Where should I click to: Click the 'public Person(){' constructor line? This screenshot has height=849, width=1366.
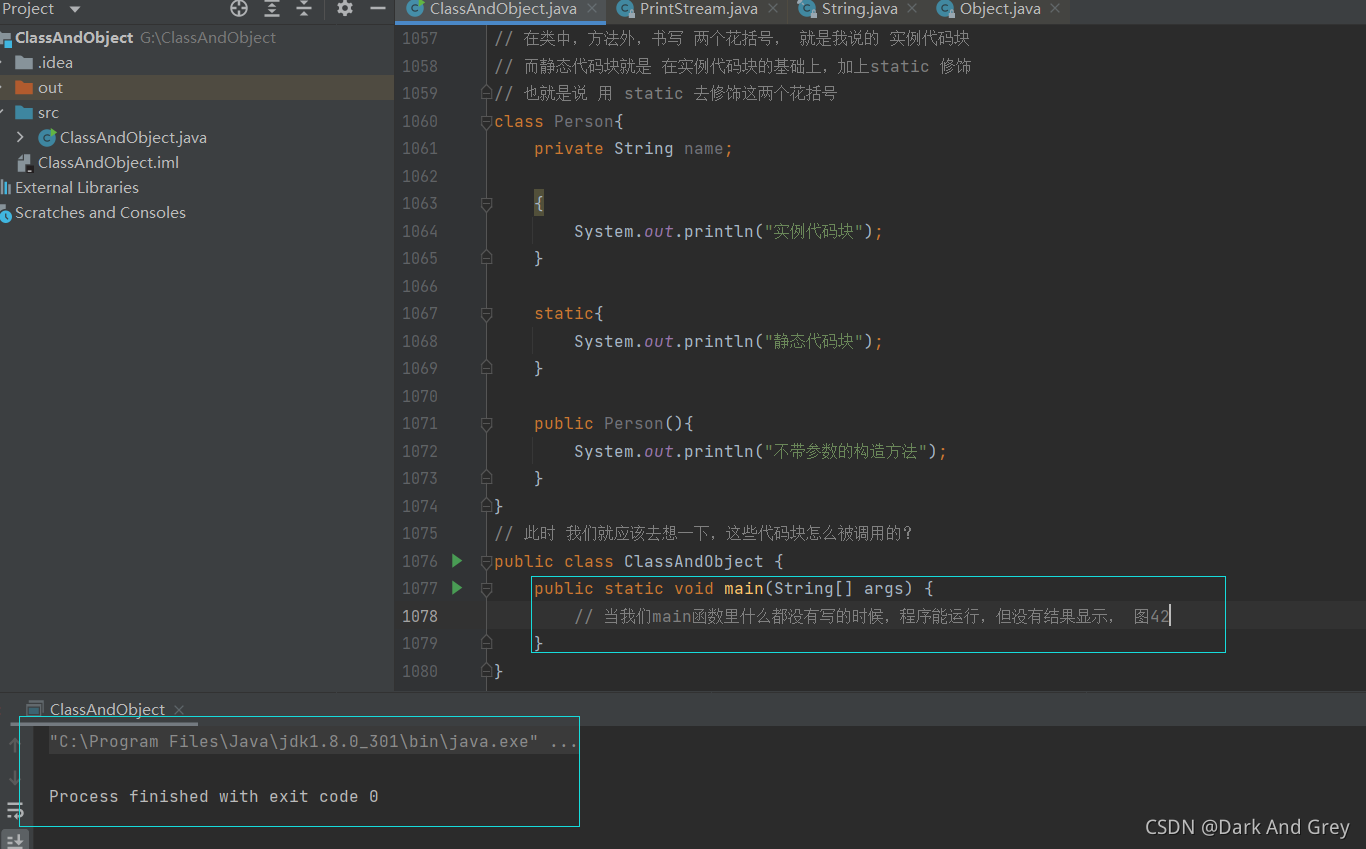[613, 423]
